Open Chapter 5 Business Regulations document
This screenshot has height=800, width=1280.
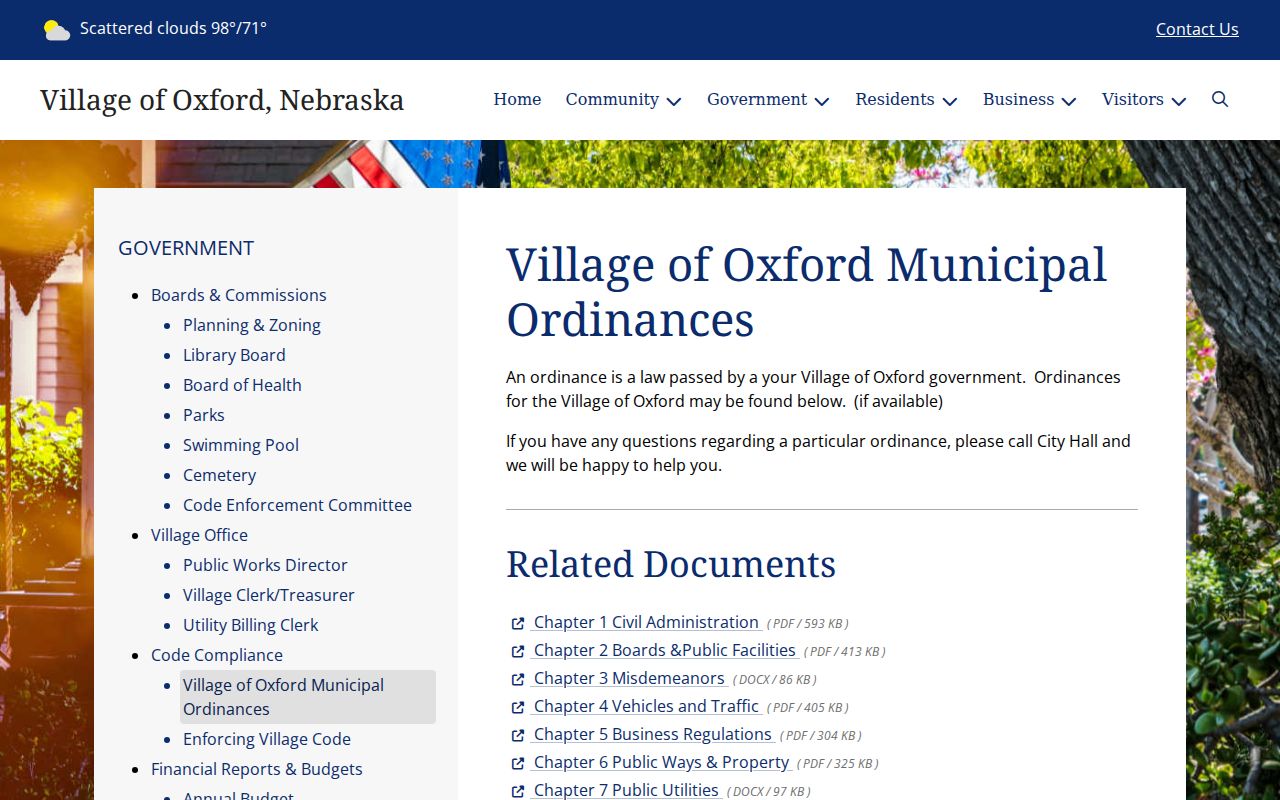pyautogui.click(x=653, y=734)
